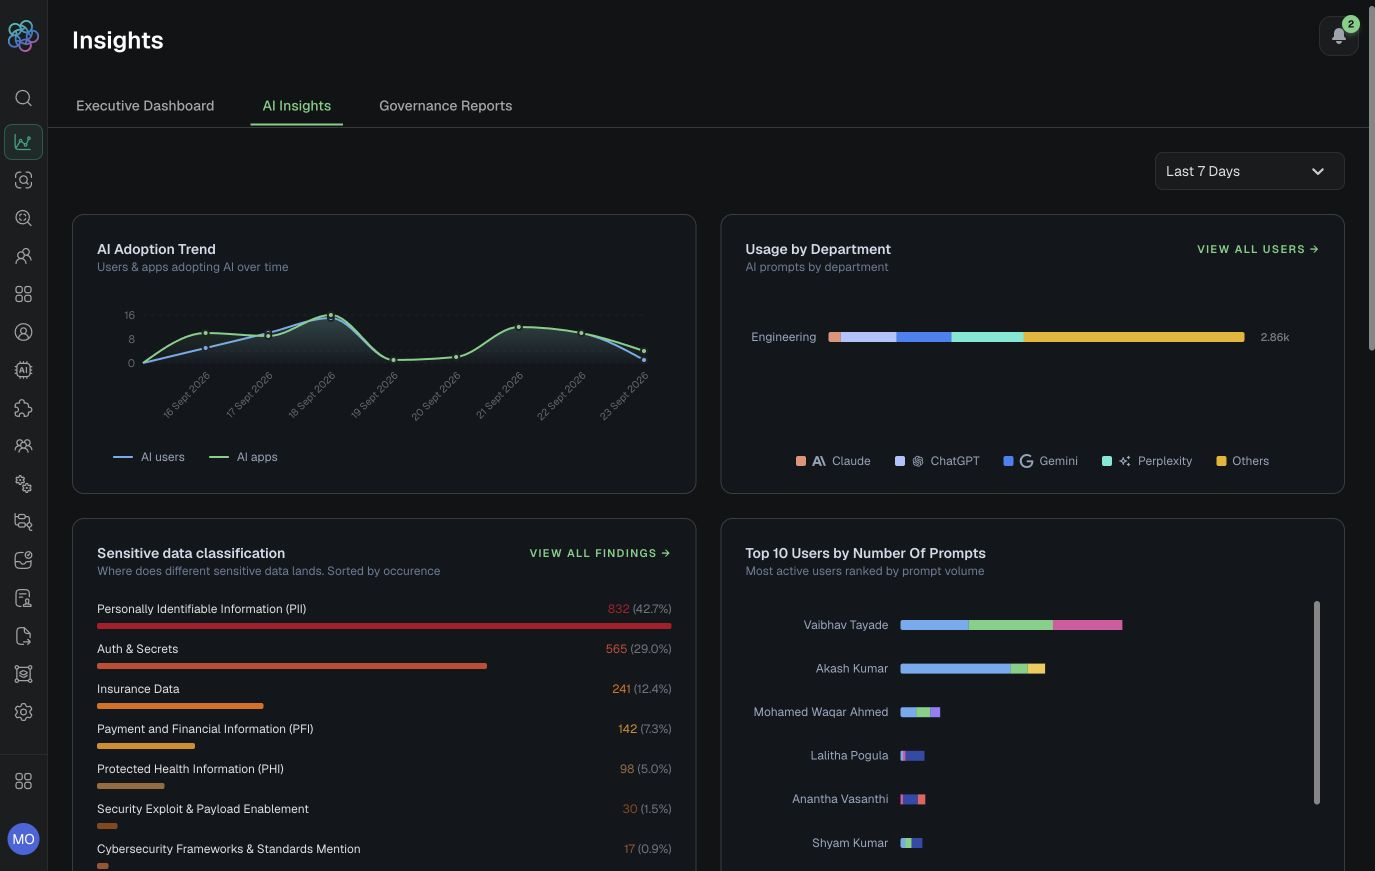Click the Auth & Secrets progress bar
The width and height of the screenshot is (1375, 871).
(292, 666)
